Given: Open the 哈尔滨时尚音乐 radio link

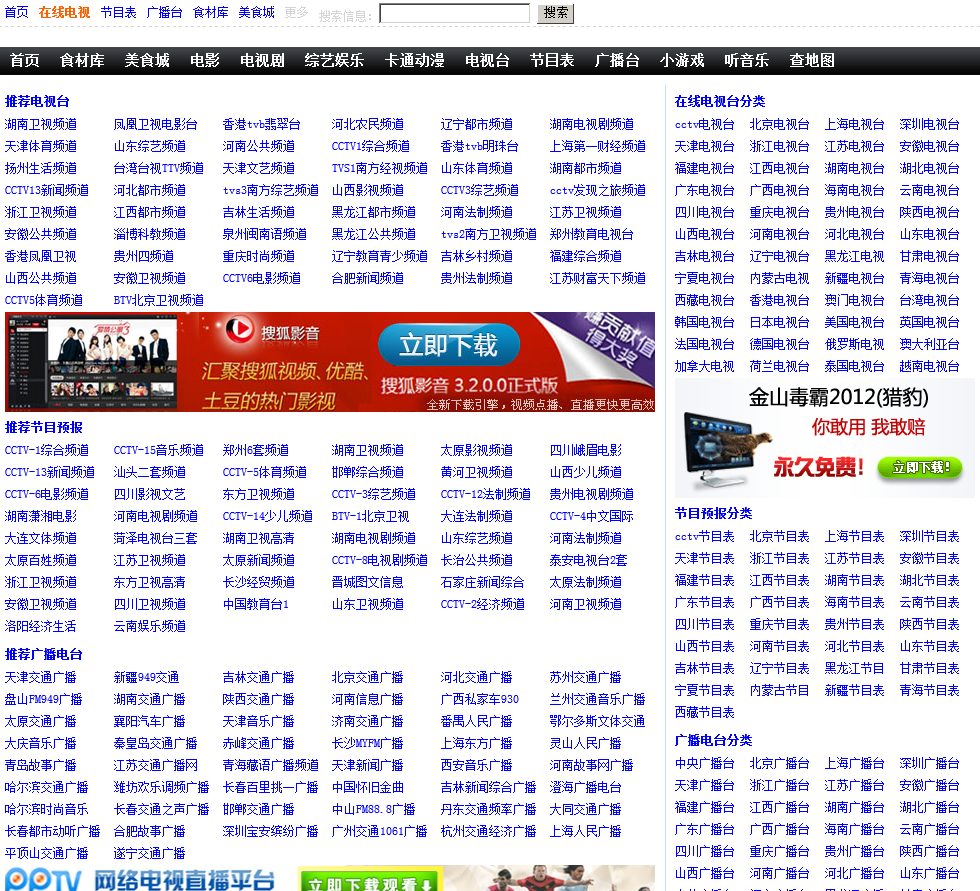Looking at the screenshot, I should point(47,809).
